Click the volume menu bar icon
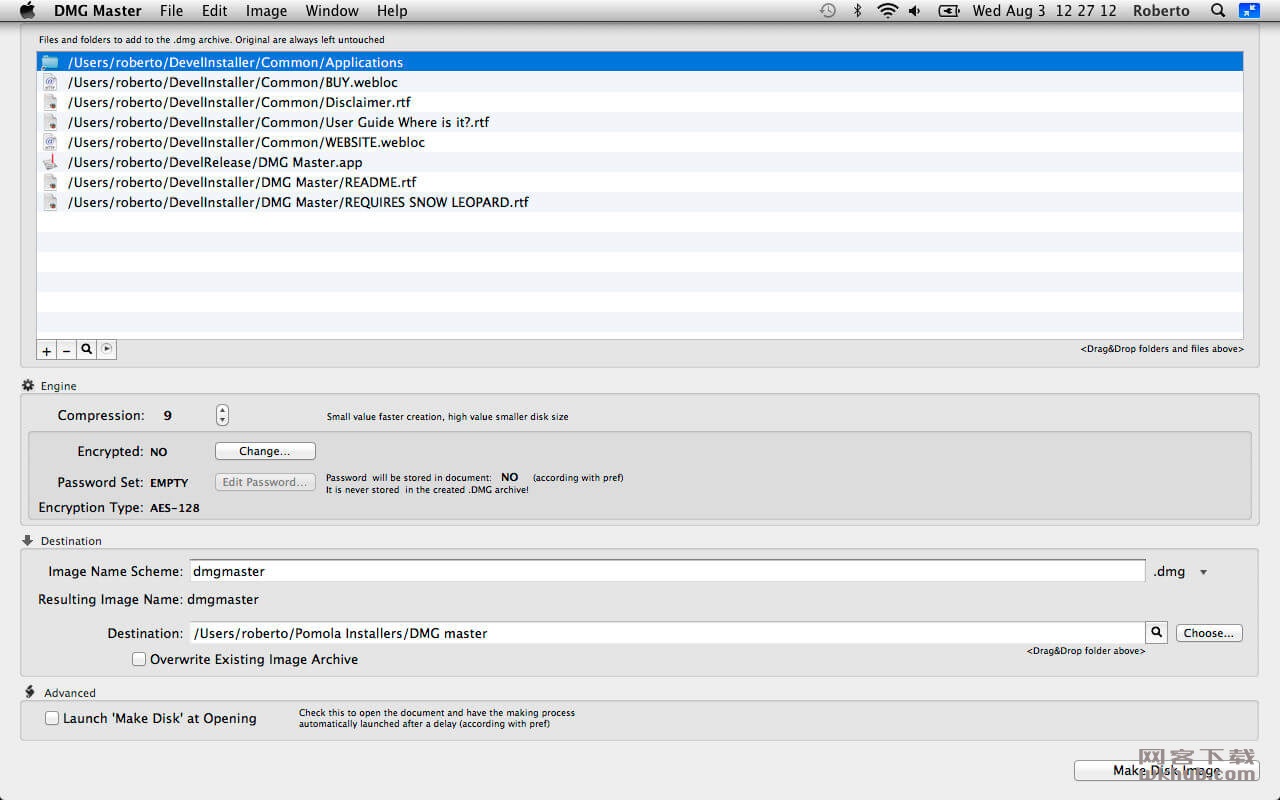The height and width of the screenshot is (800, 1280). point(915,11)
